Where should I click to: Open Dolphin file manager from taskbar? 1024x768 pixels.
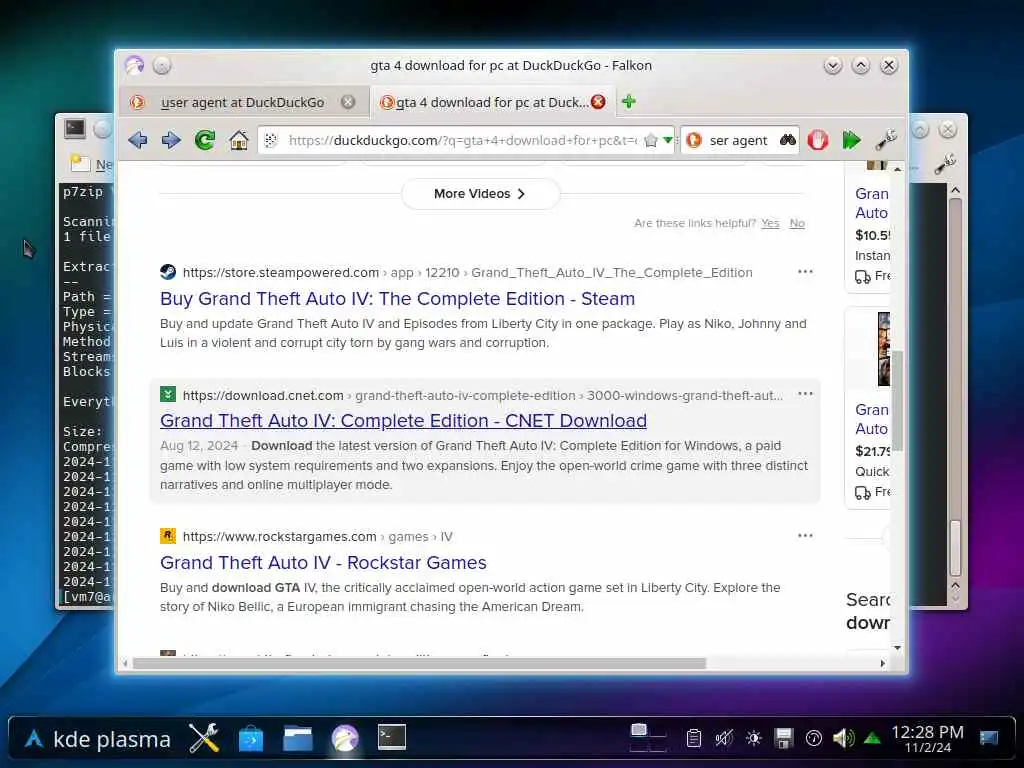[x=298, y=739]
